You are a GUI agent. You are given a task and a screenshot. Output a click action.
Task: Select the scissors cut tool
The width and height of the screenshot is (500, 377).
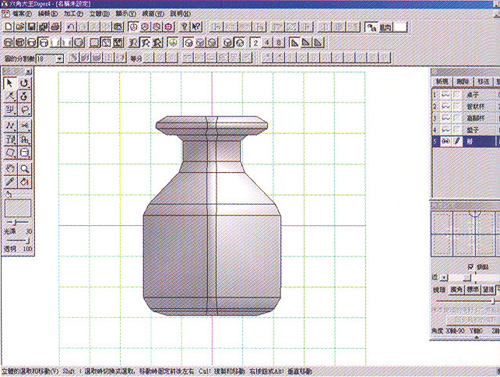[24, 126]
